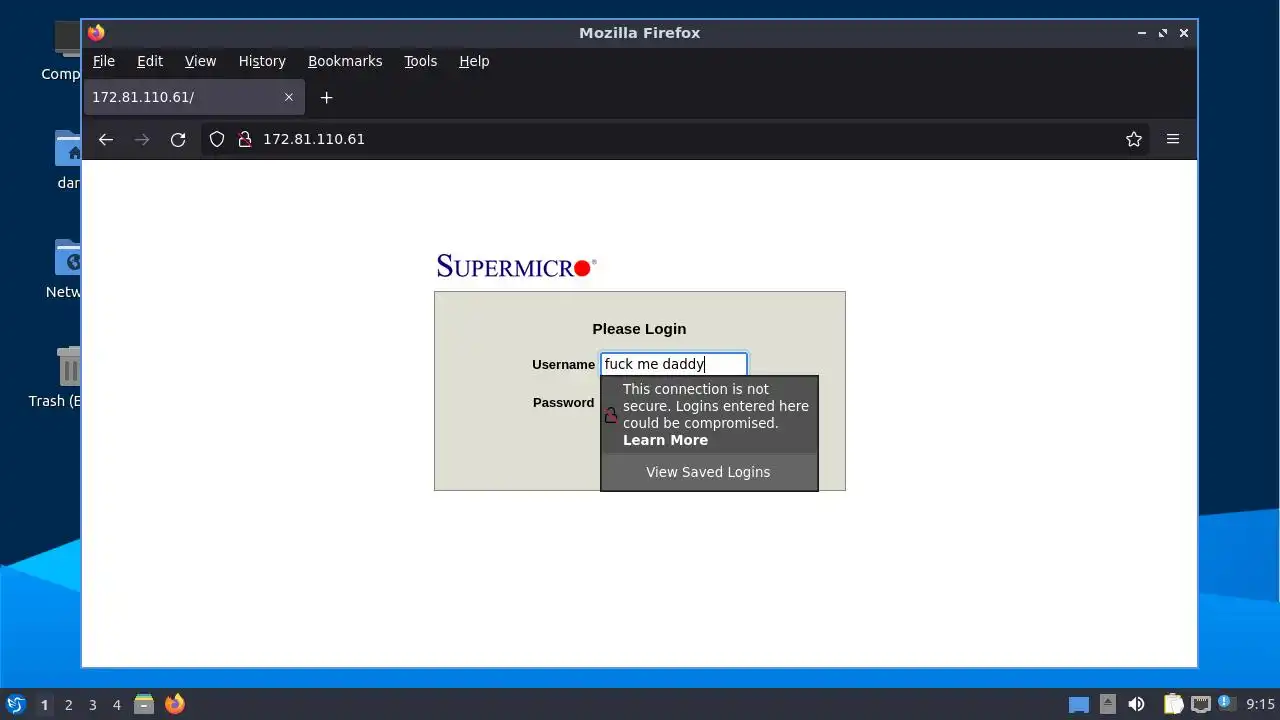Open the Computer desktop icon
The height and width of the screenshot is (720, 1280).
68,40
